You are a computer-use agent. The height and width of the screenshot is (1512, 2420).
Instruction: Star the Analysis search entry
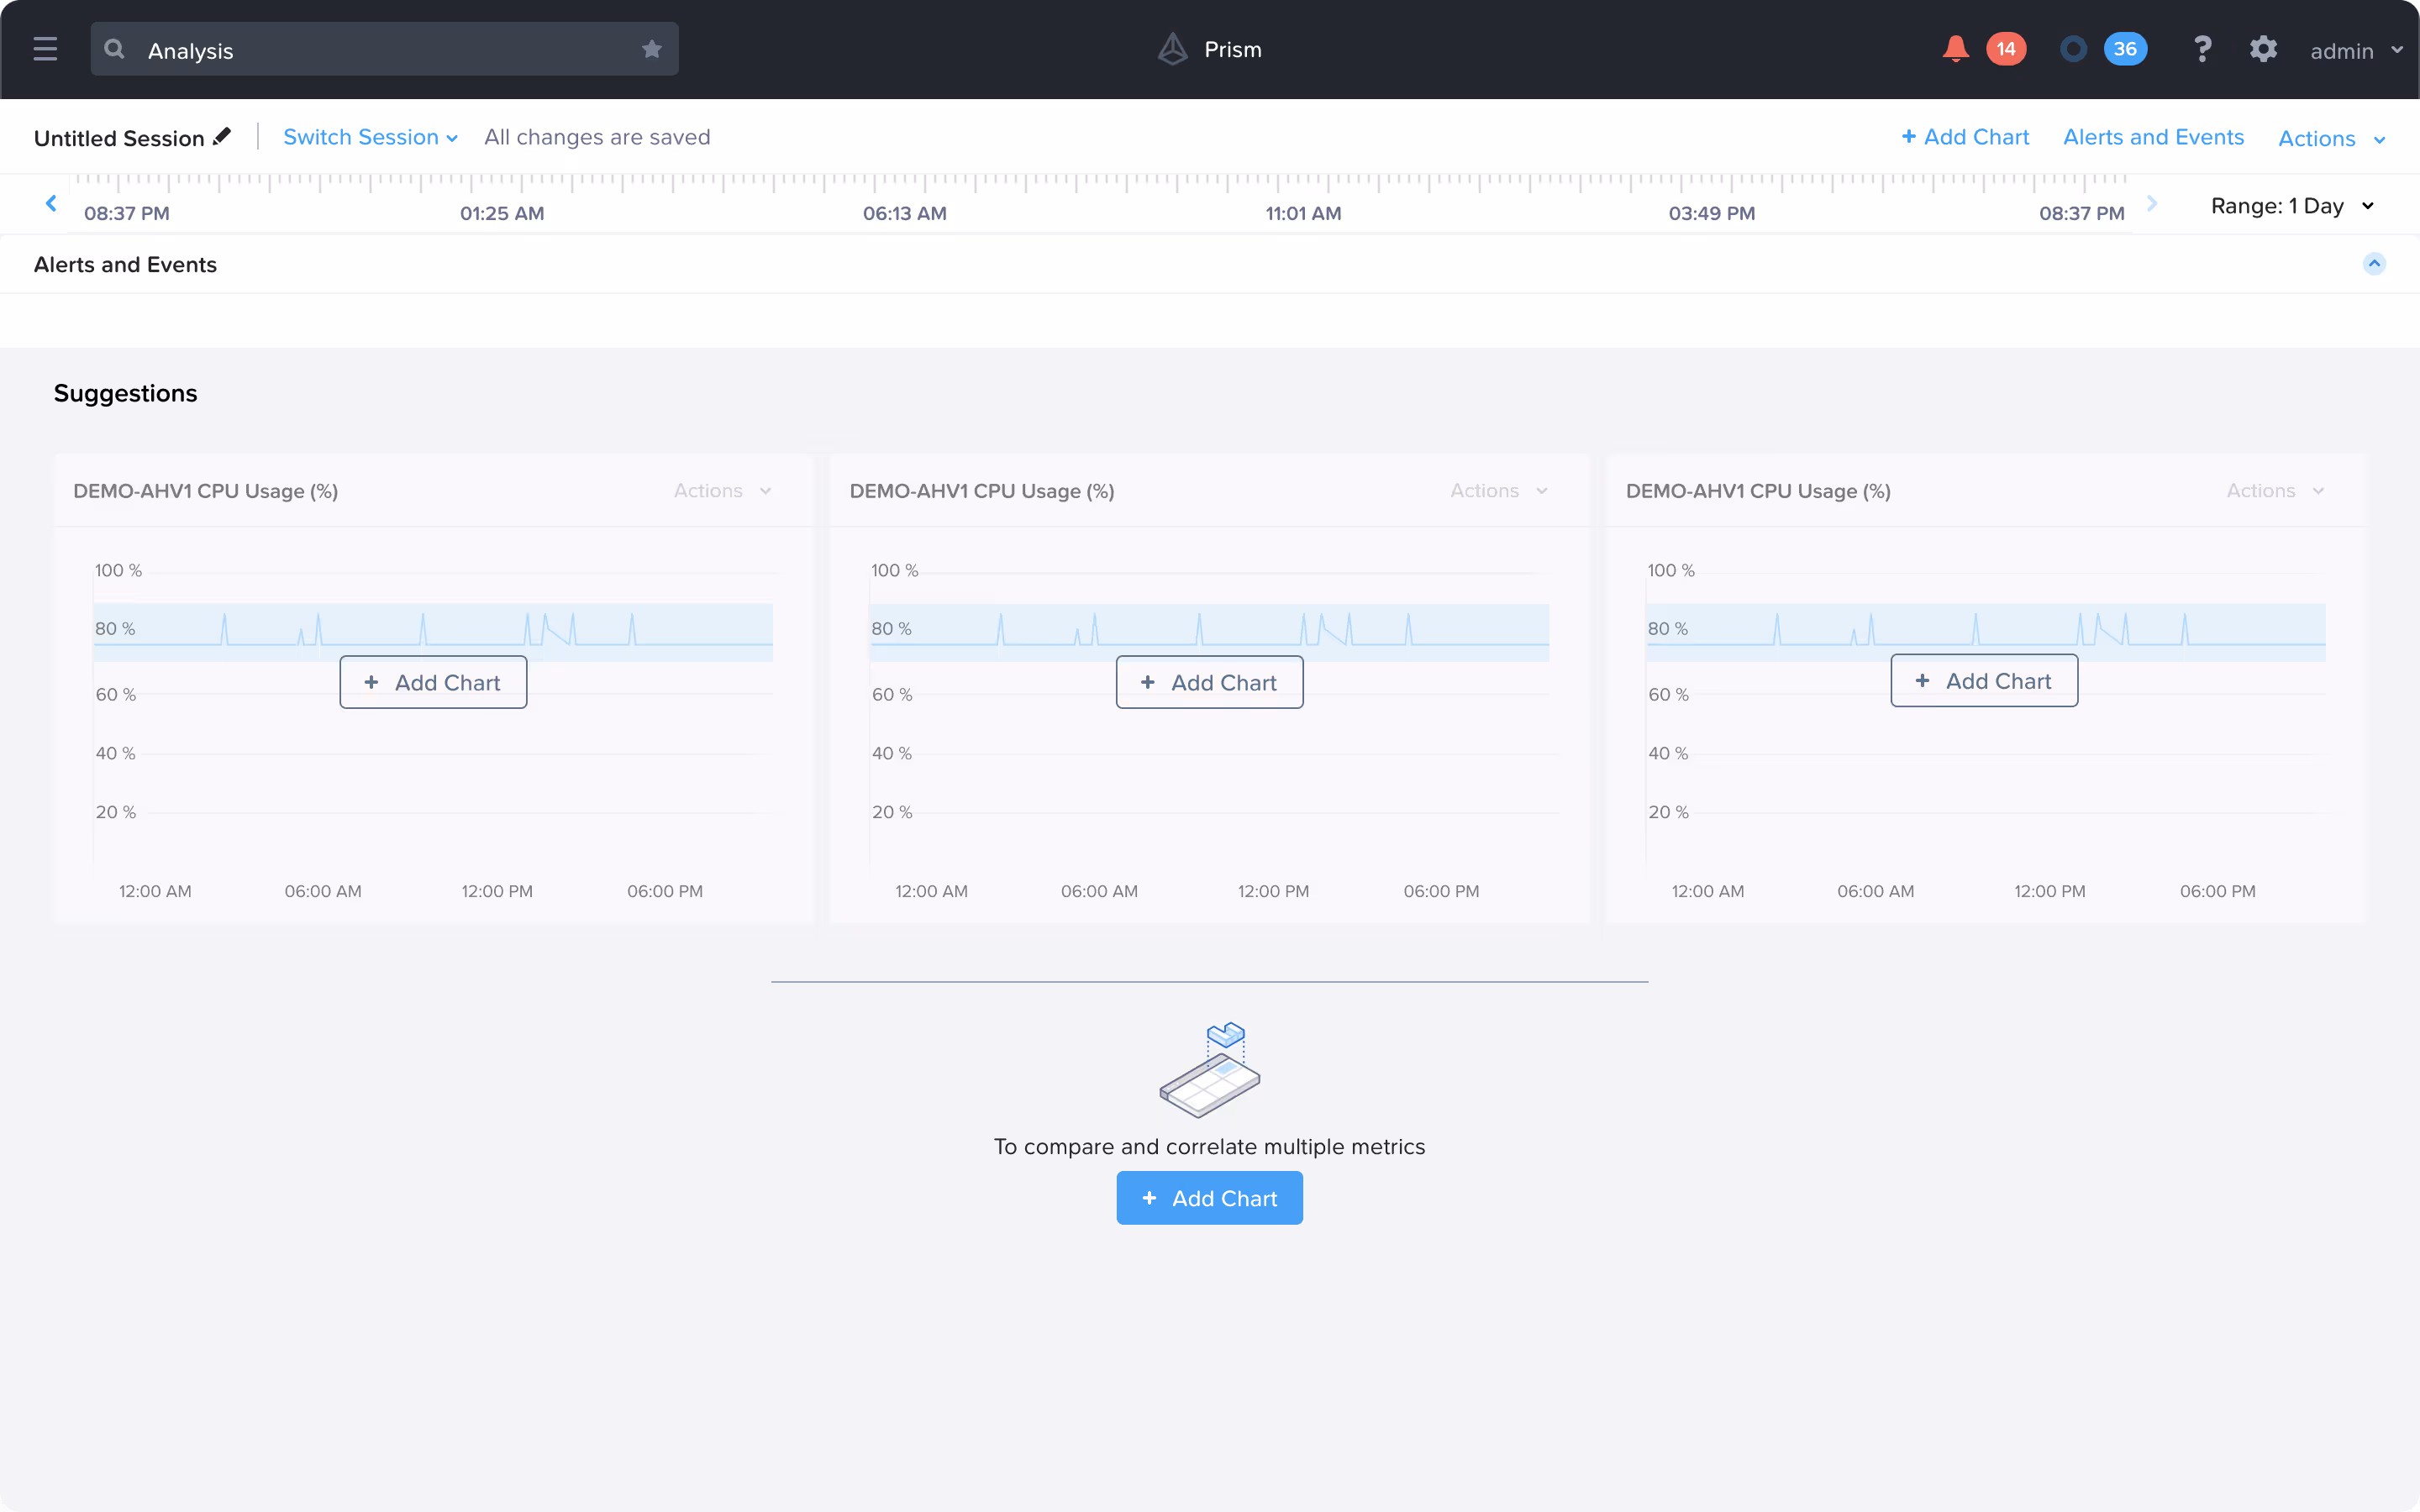(x=652, y=48)
